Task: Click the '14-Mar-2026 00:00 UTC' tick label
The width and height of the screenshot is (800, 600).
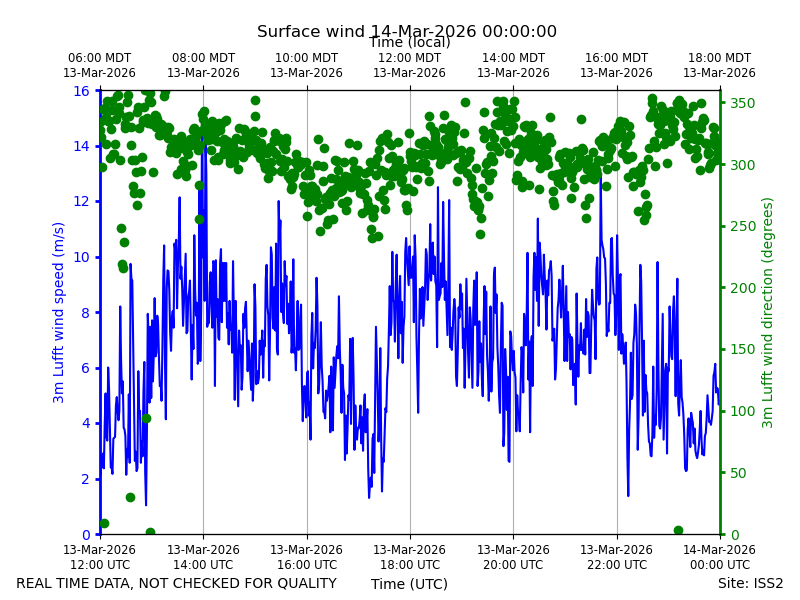Action: 719,557
